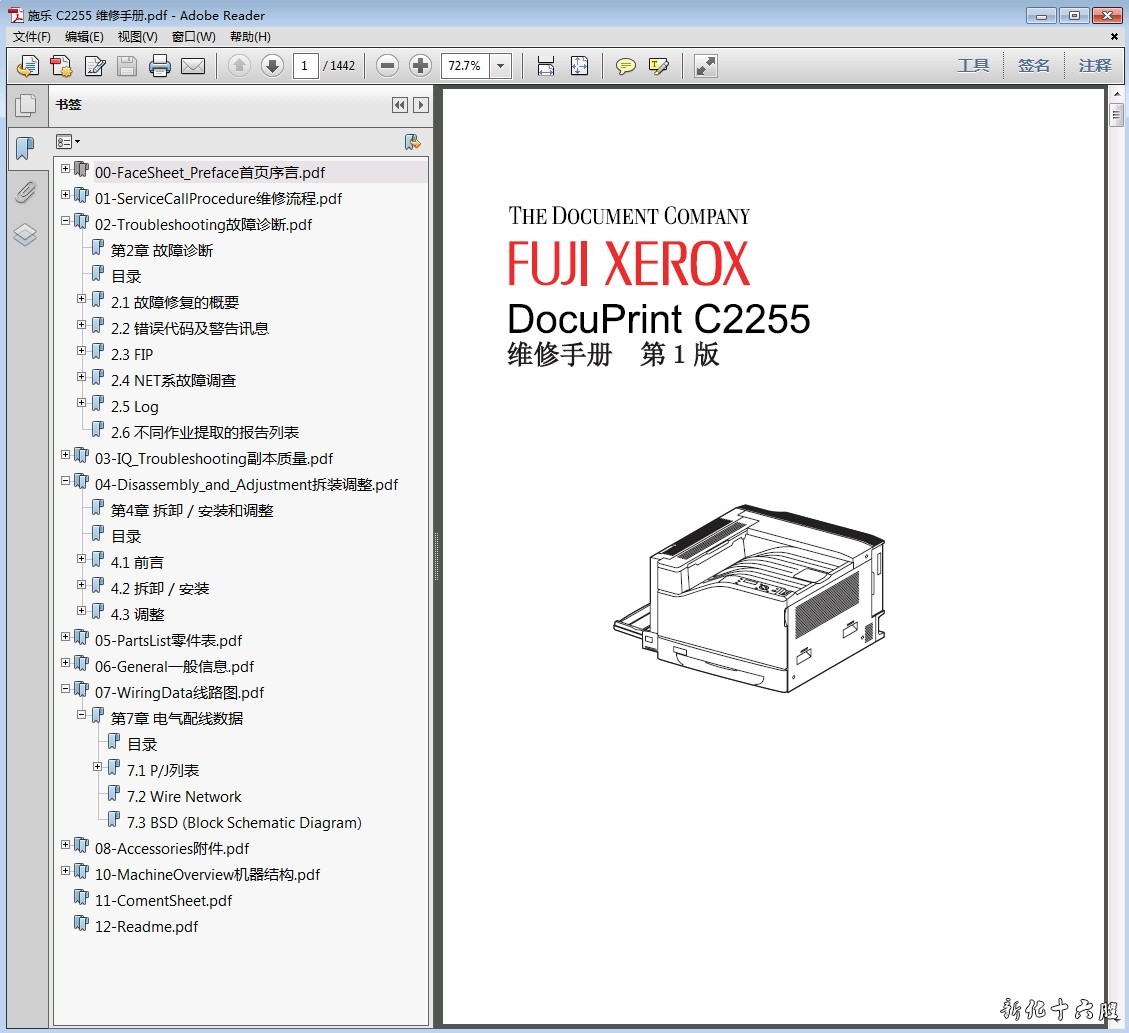Click the Print icon in the toolbar
Viewport: 1129px width, 1033px height.
click(160, 66)
